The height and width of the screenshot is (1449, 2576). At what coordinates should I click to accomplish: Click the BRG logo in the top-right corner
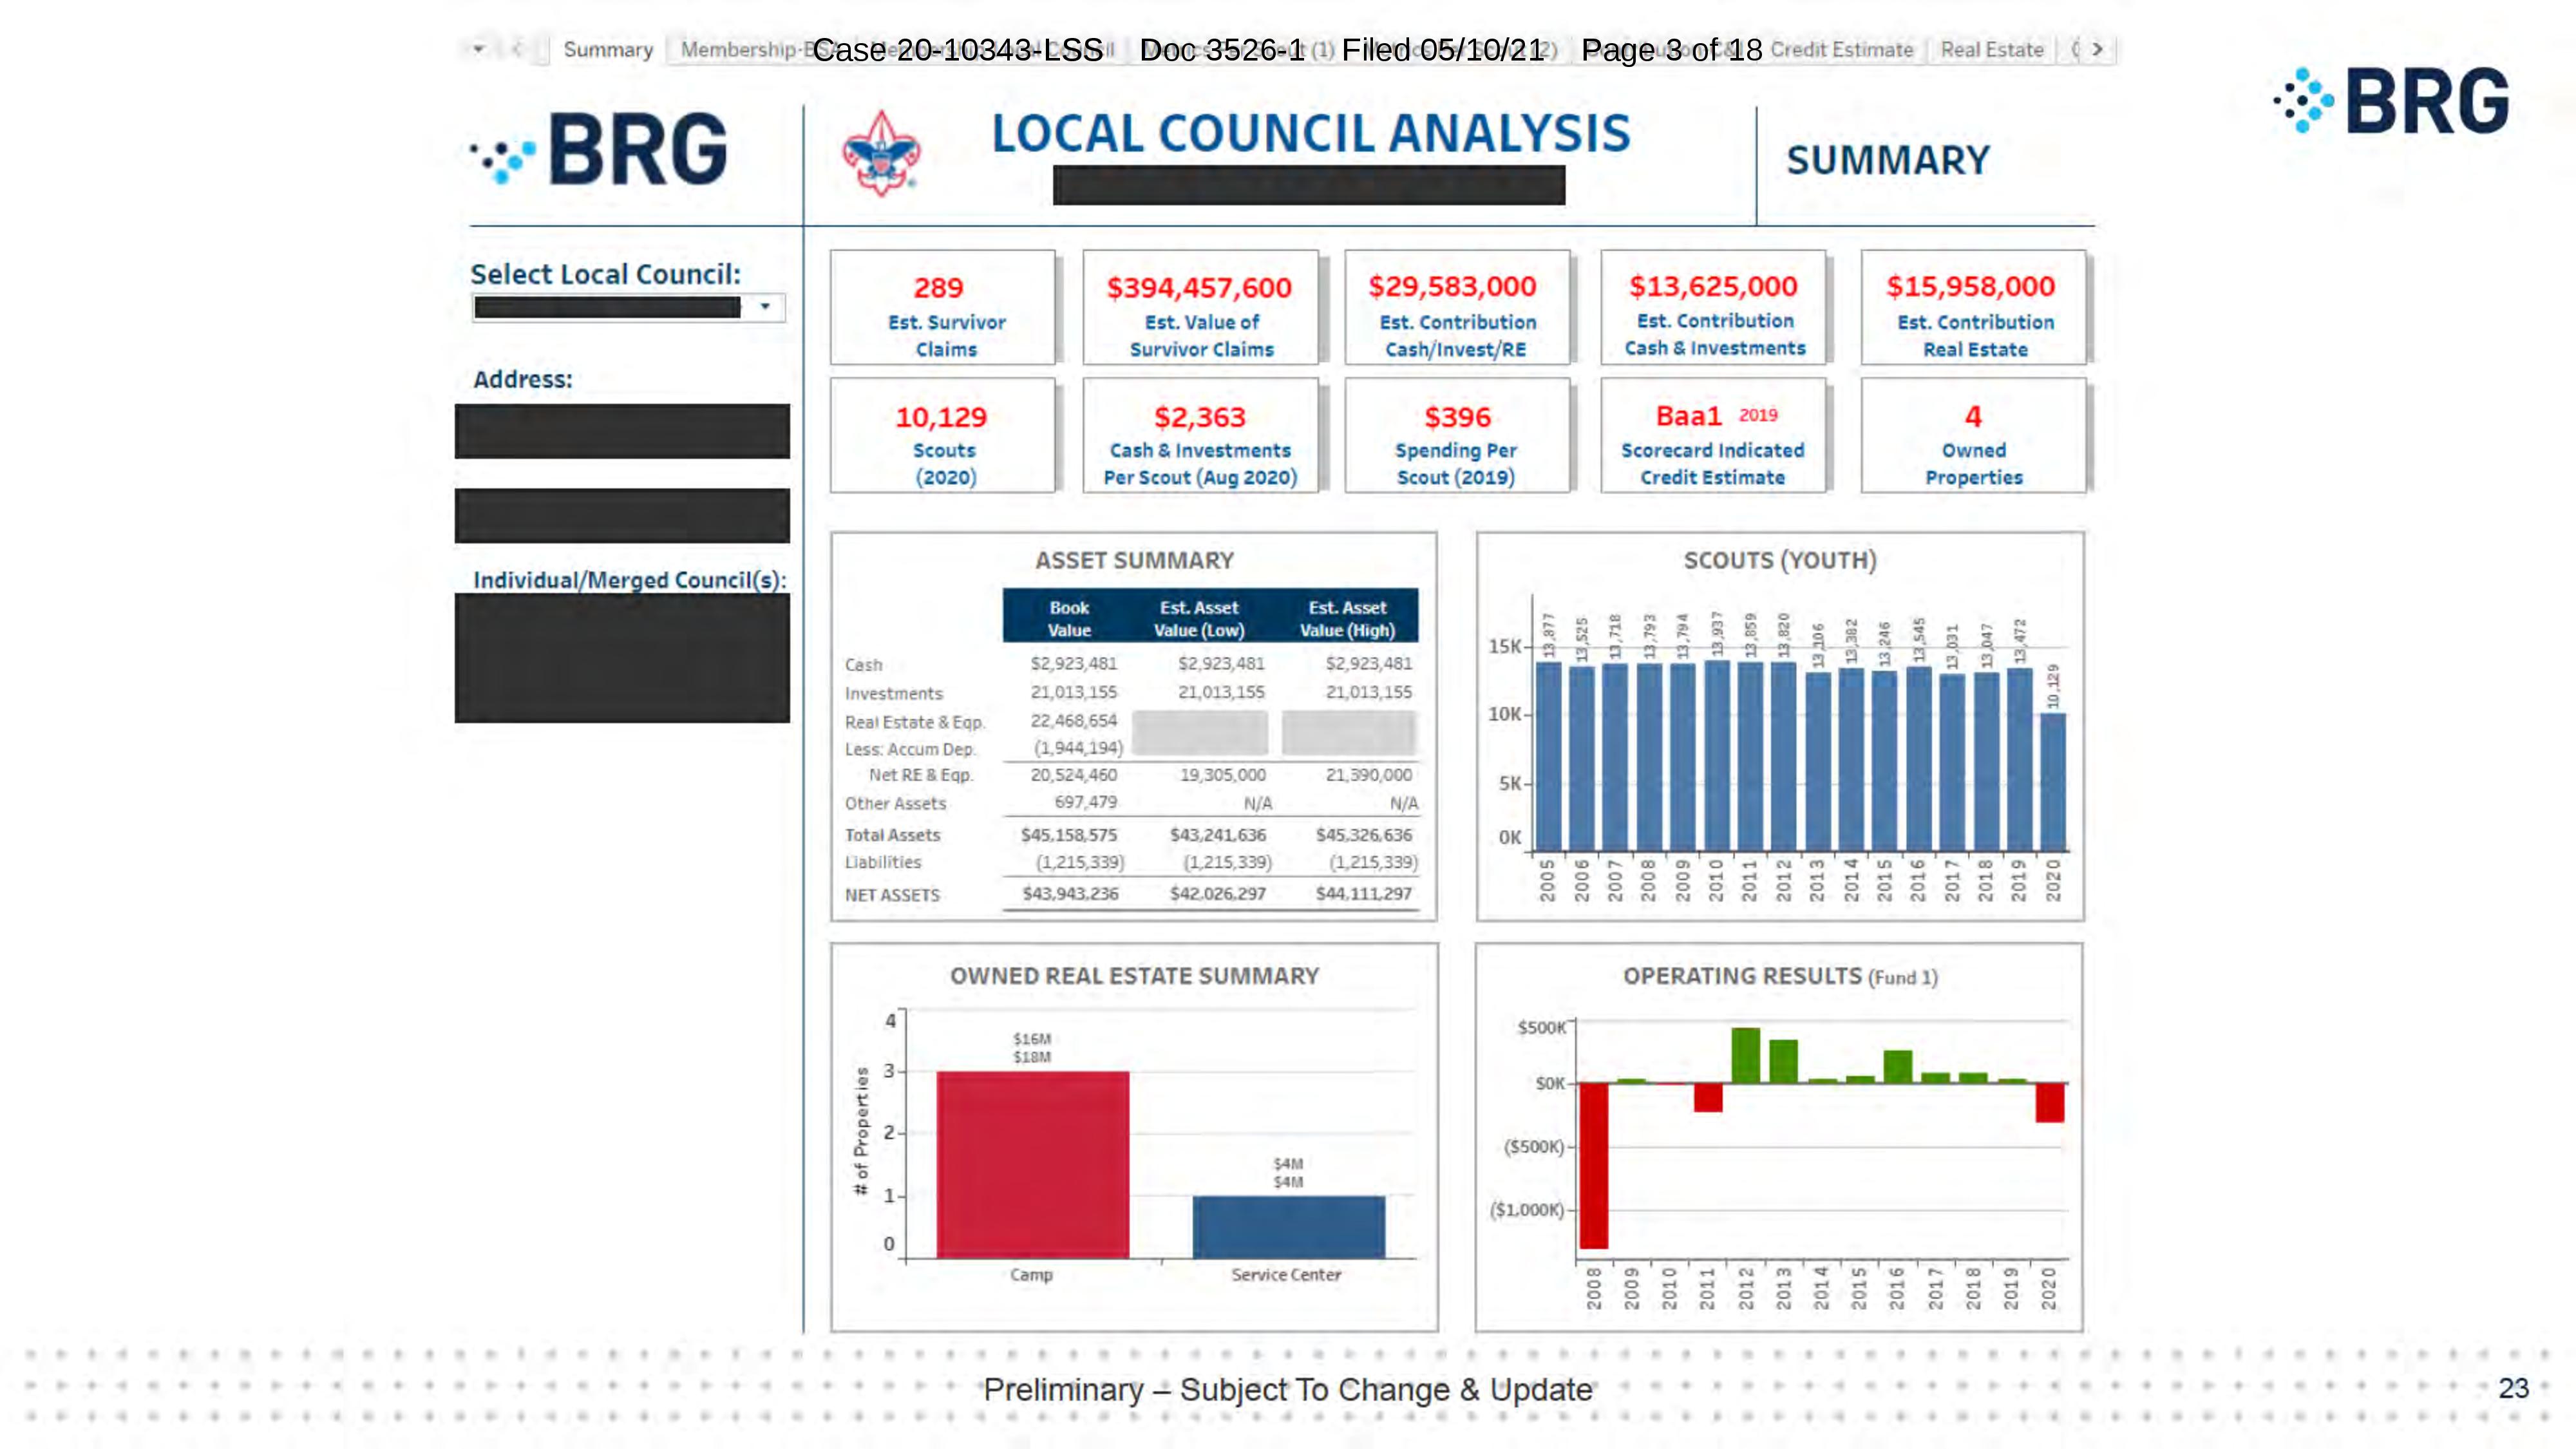coord(2391,100)
